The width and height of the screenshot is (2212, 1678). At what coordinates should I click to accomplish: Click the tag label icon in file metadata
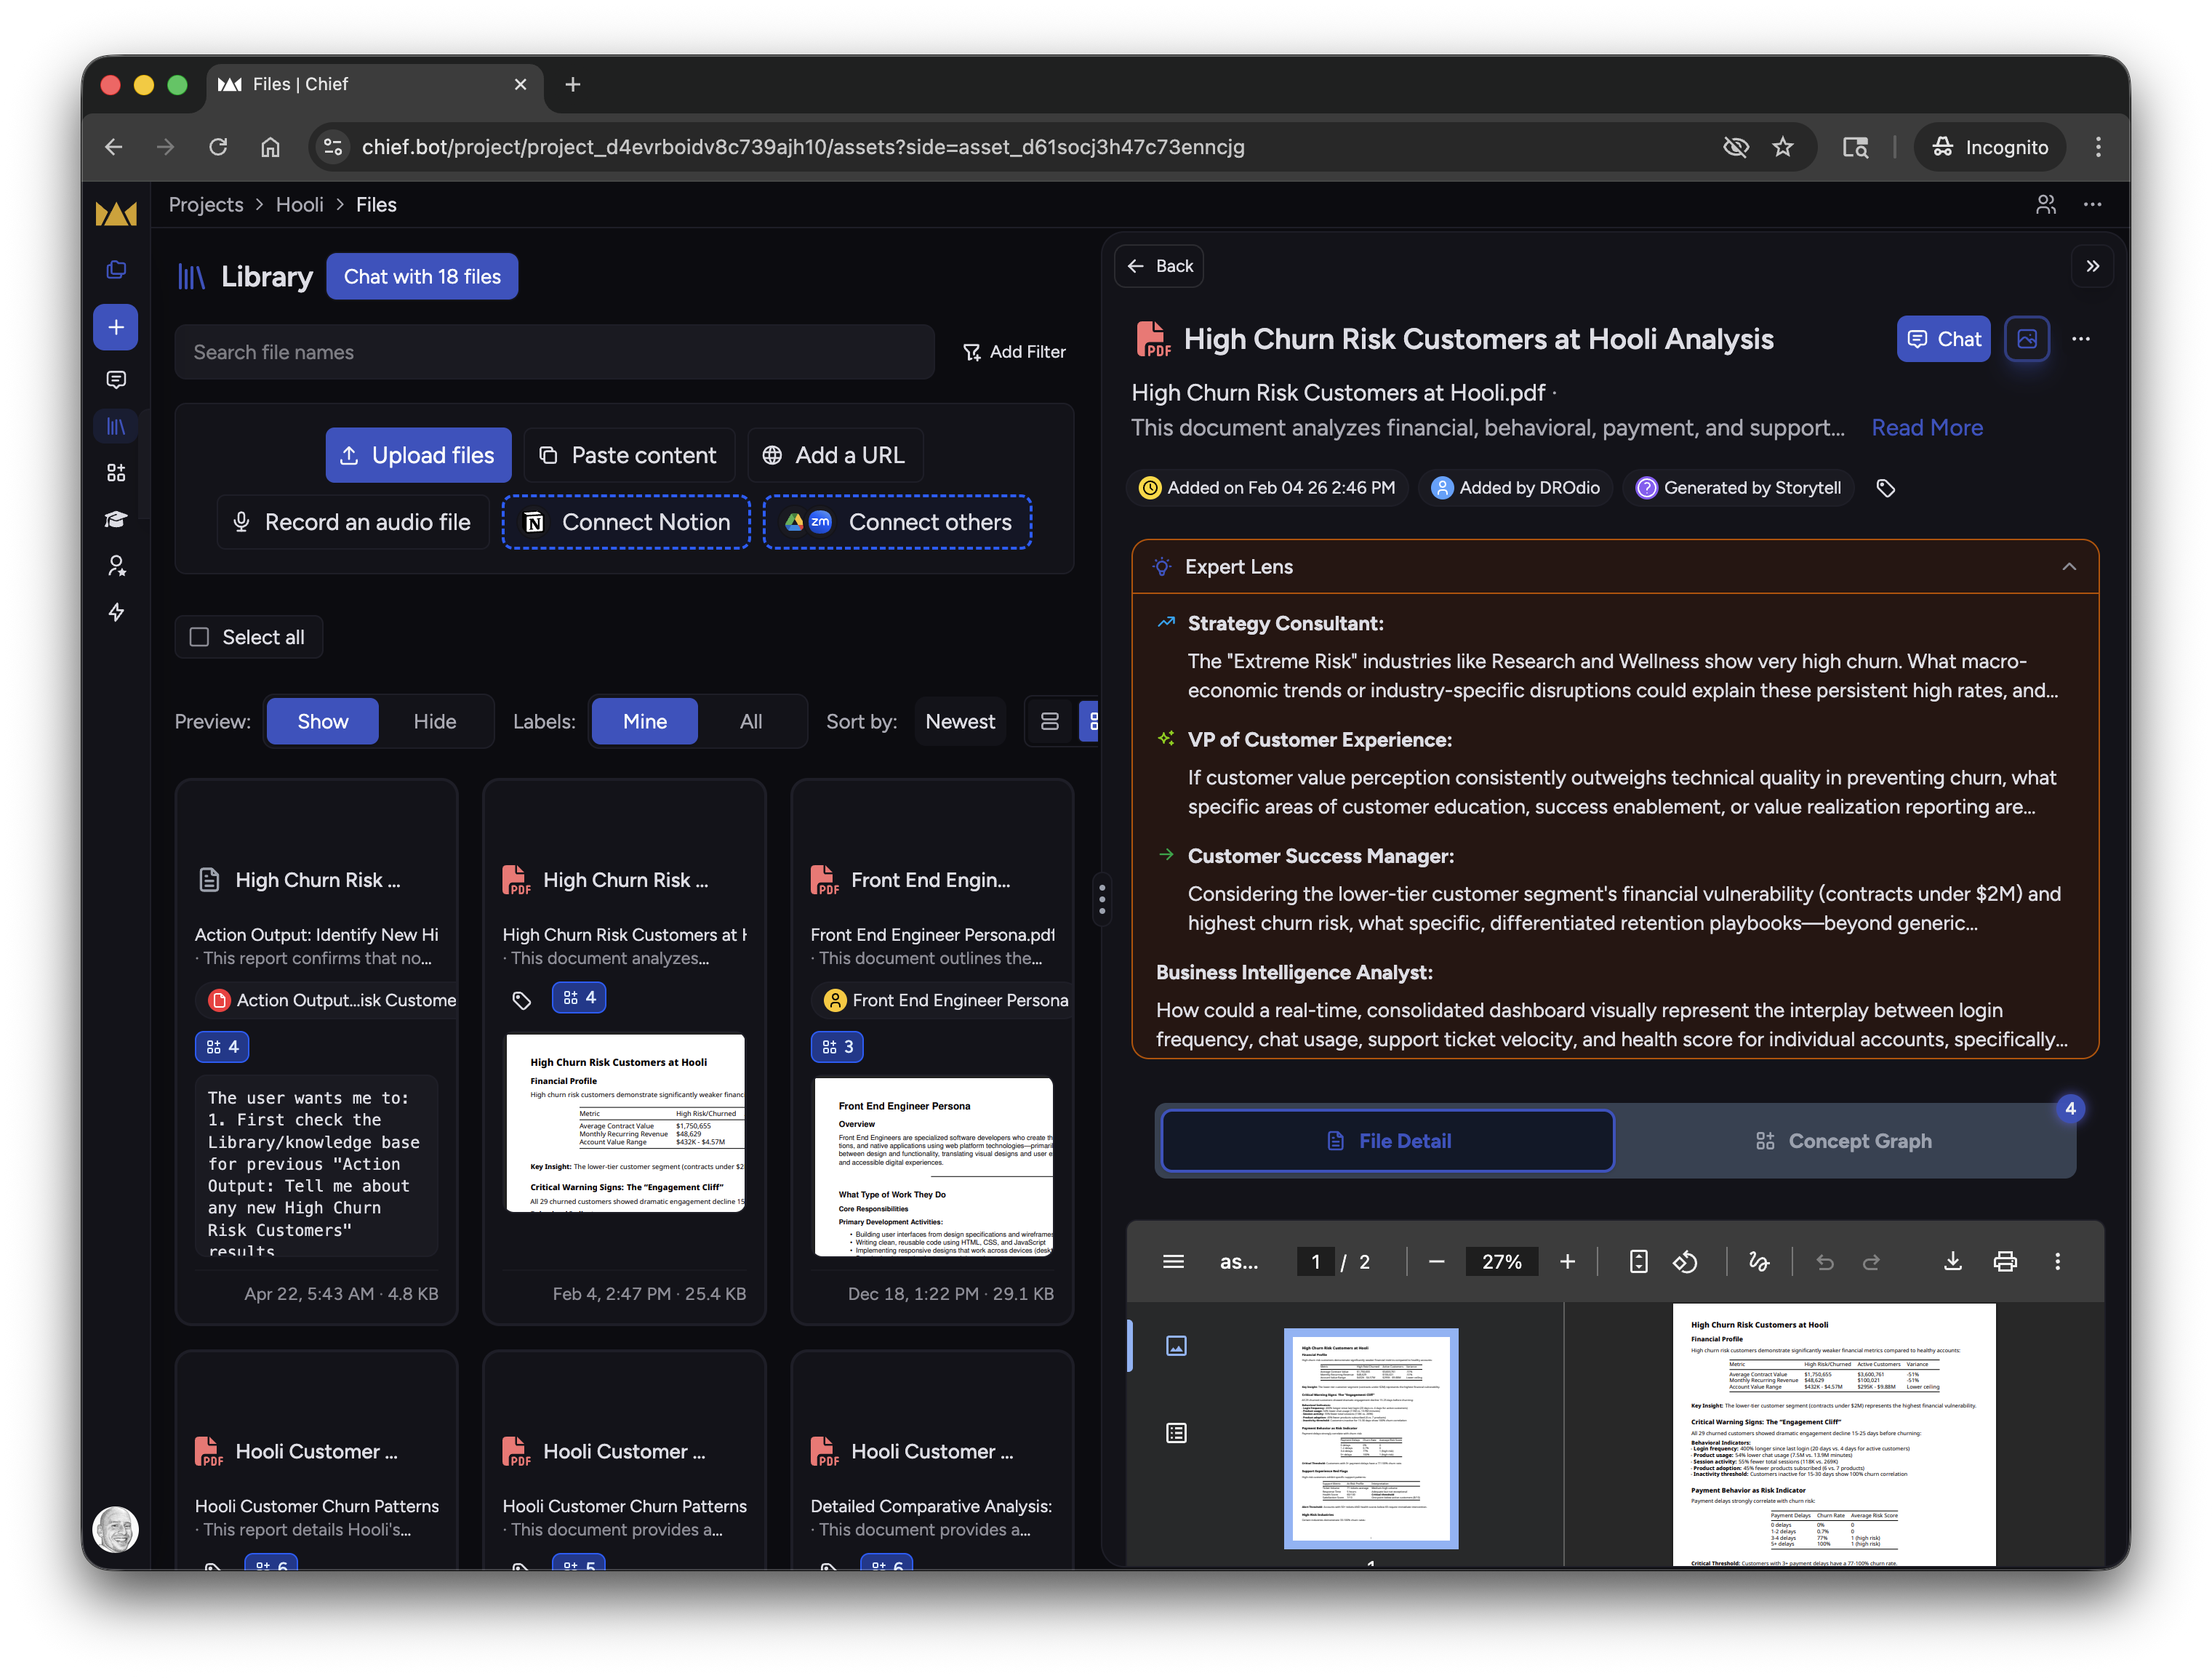pos(1885,488)
